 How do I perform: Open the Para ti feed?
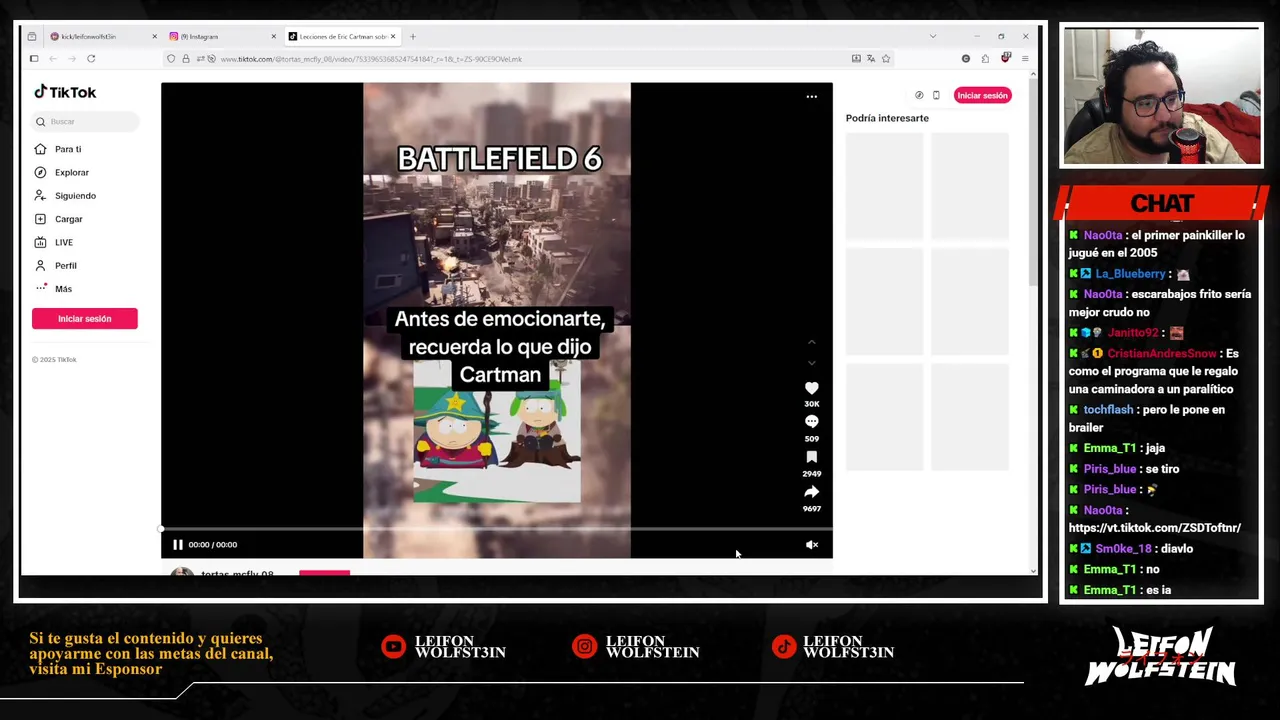pos(58,149)
